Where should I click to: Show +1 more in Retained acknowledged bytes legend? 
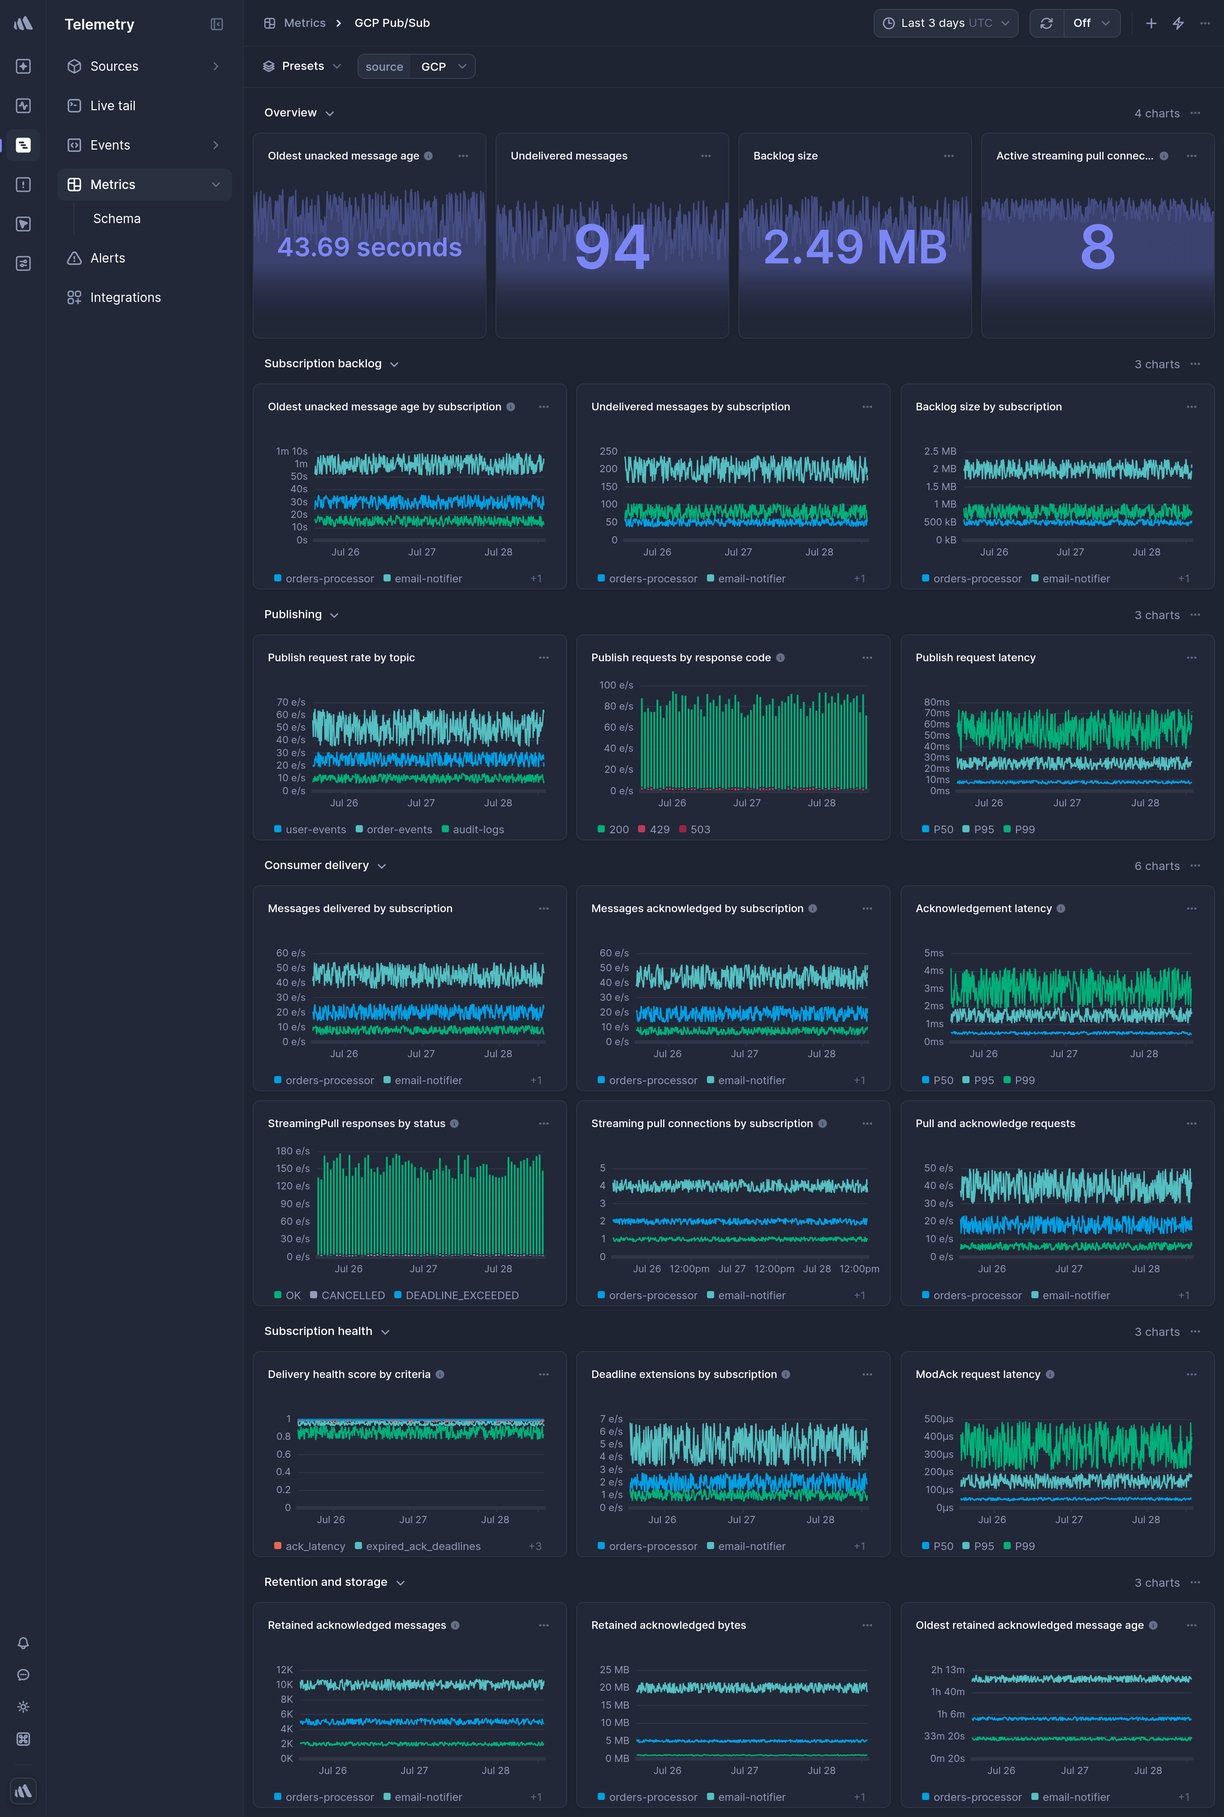(x=860, y=1798)
